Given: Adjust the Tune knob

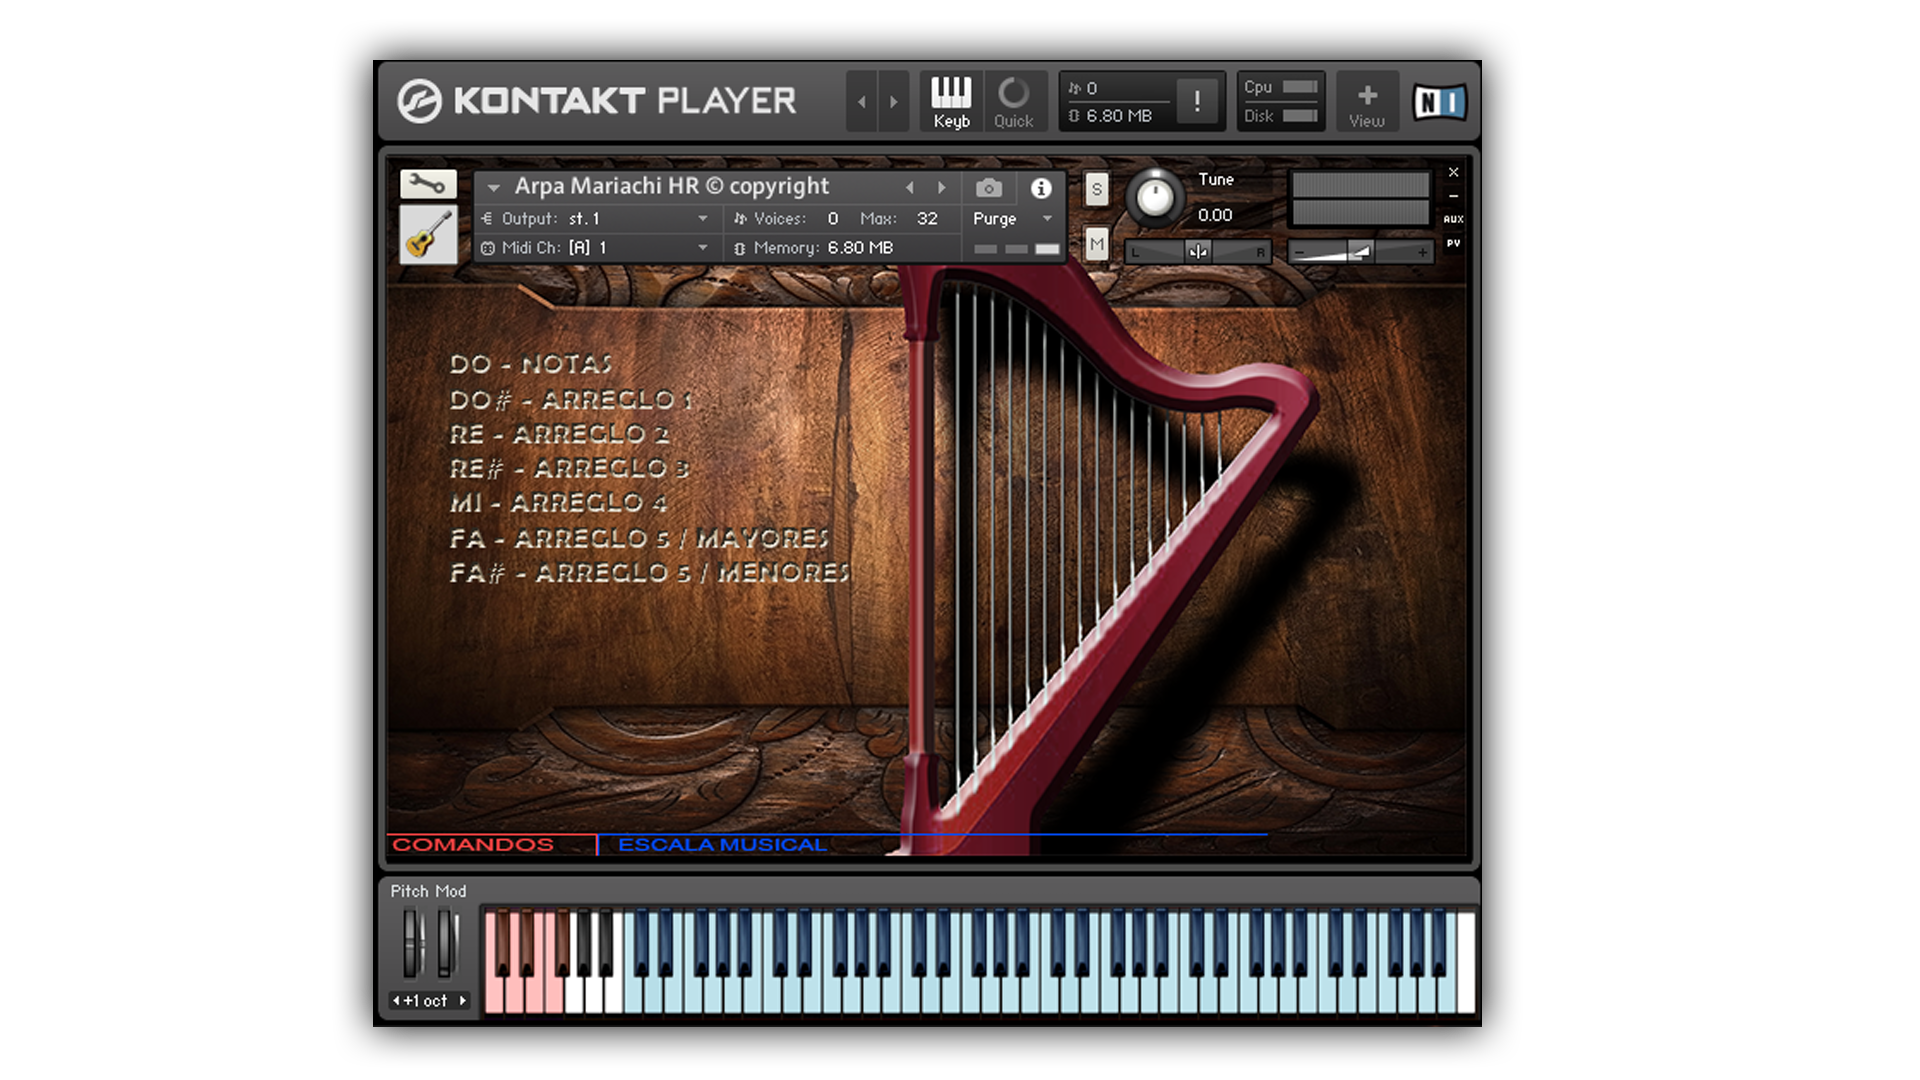Looking at the screenshot, I should [x=1154, y=197].
